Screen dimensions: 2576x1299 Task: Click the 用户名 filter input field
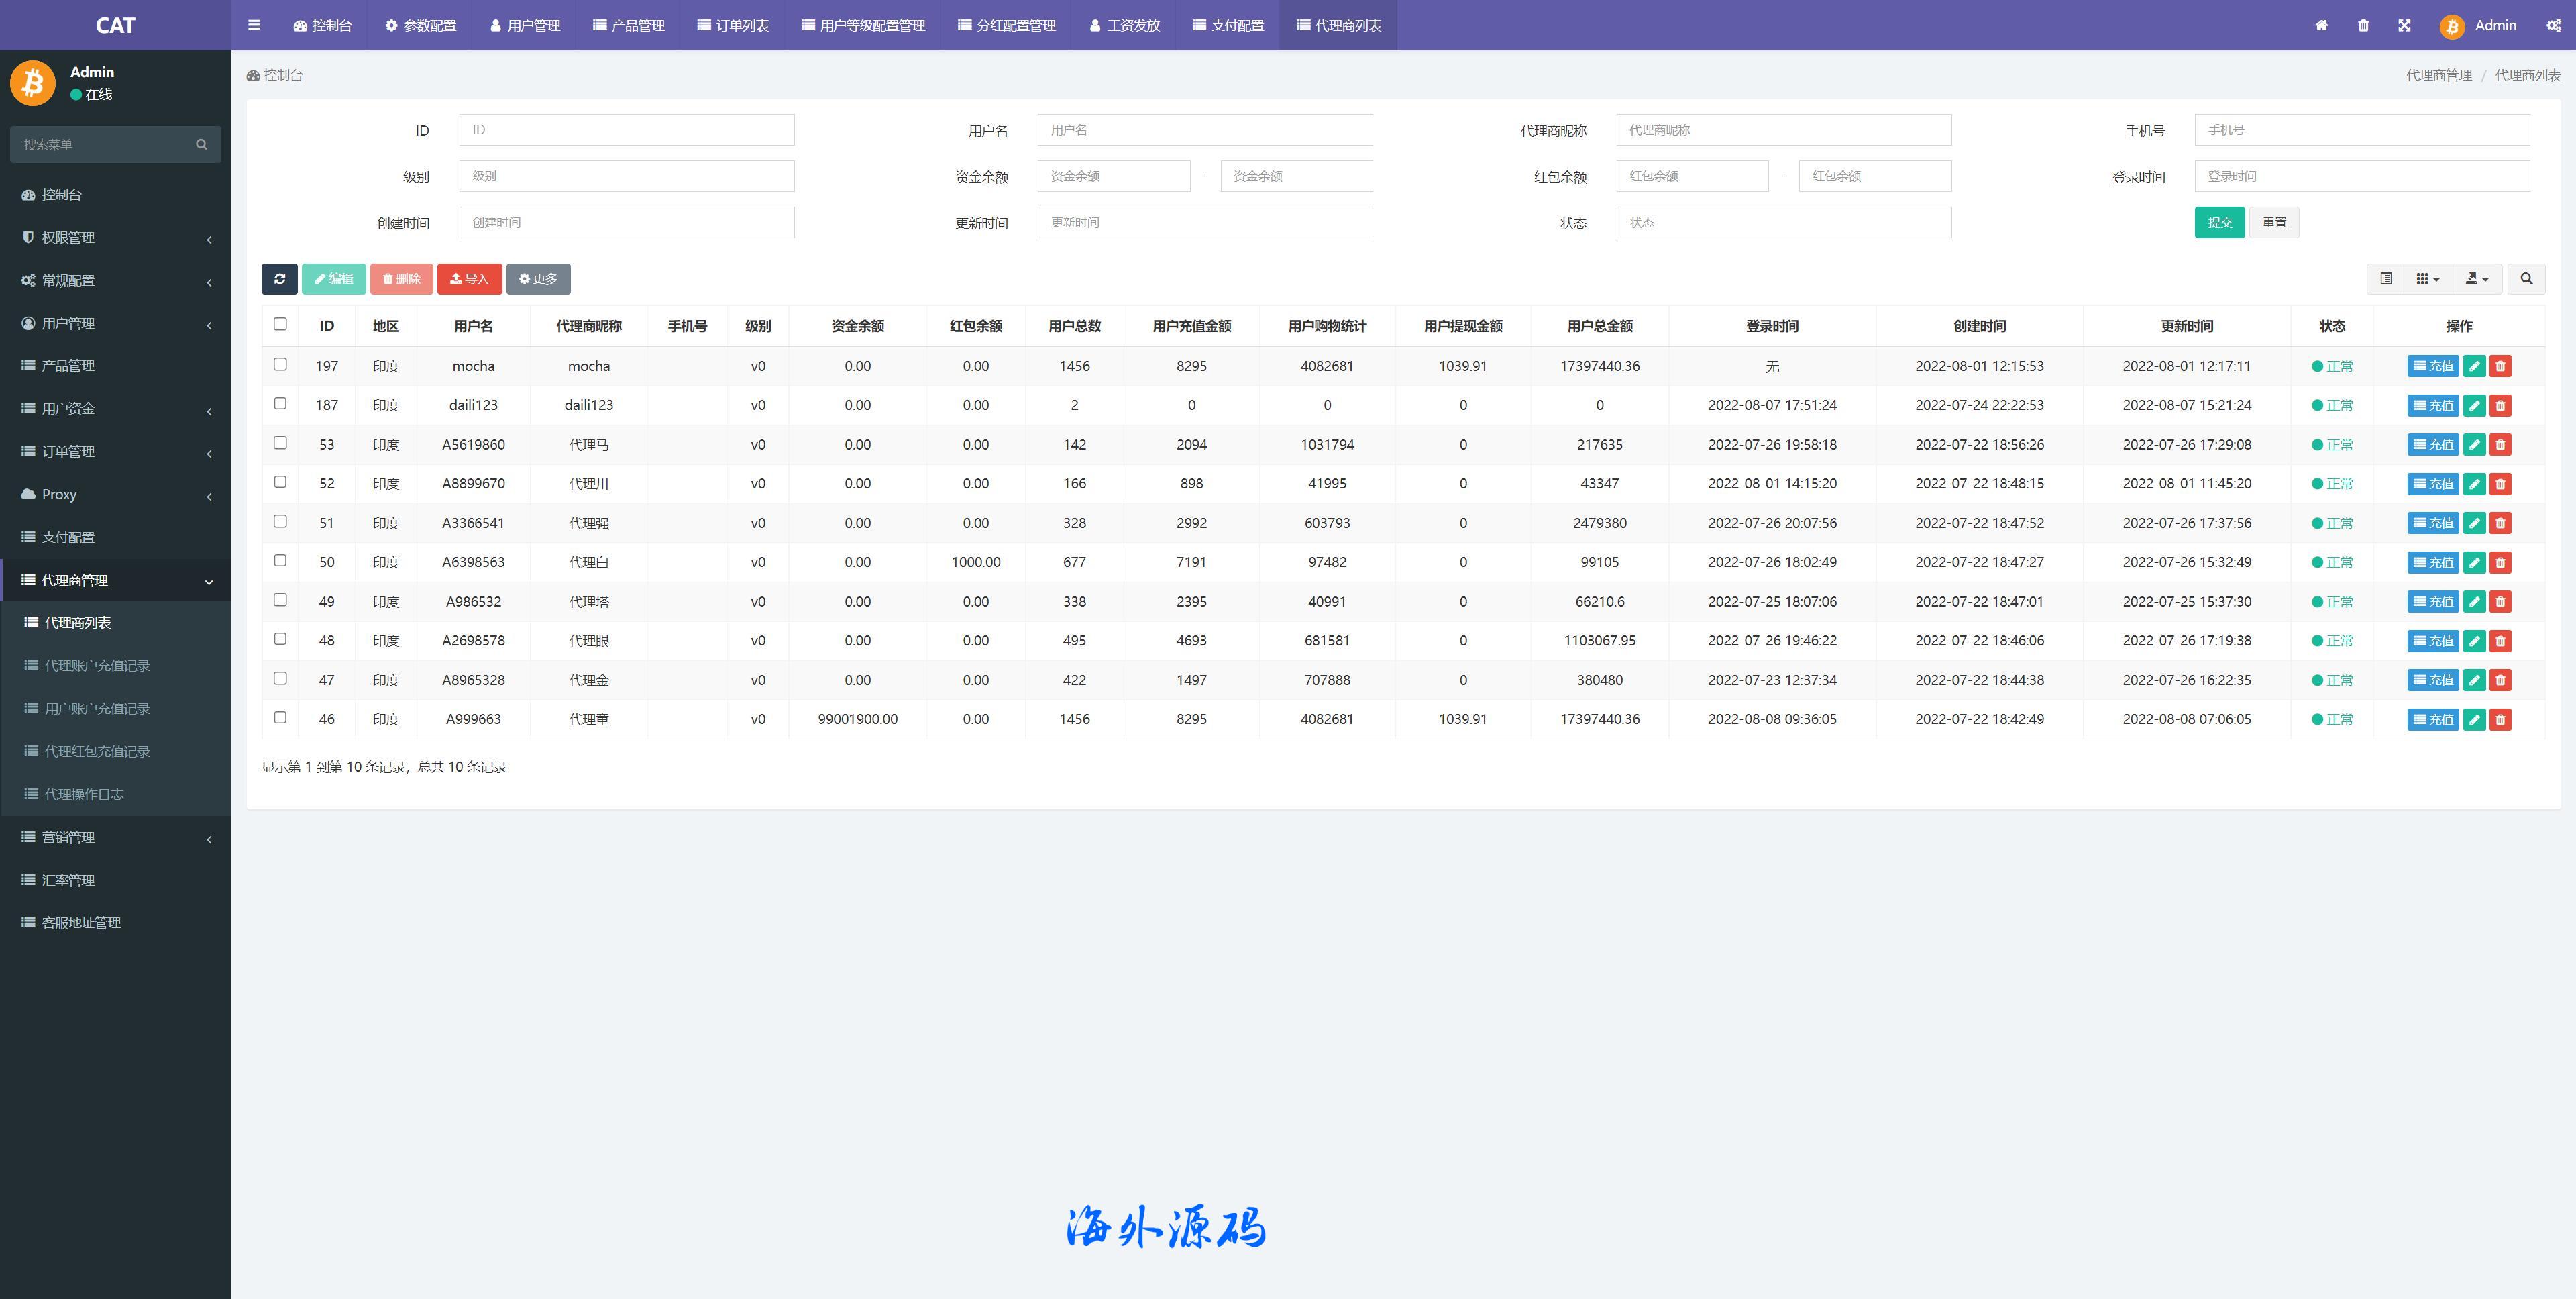[x=1204, y=130]
